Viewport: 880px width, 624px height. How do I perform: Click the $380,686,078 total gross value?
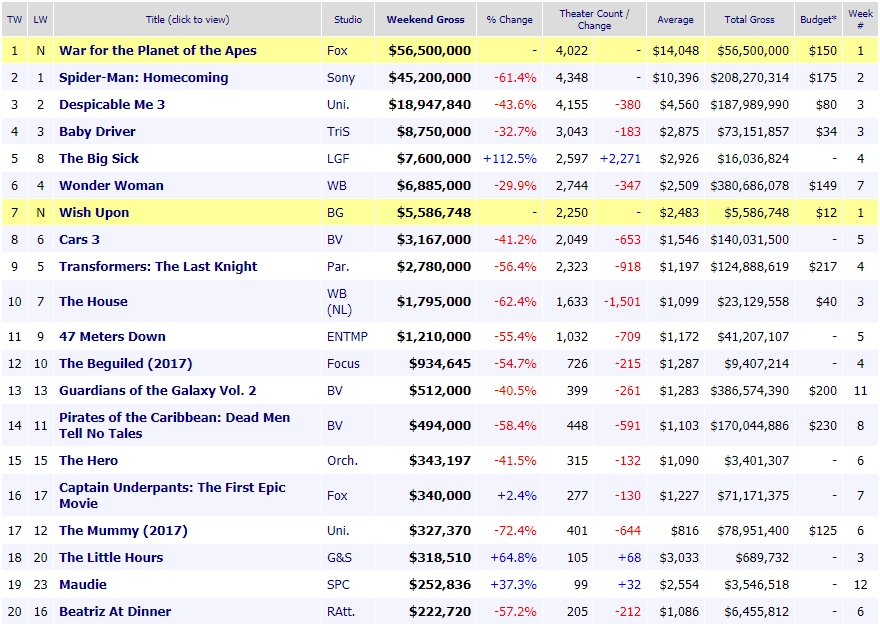(750, 185)
